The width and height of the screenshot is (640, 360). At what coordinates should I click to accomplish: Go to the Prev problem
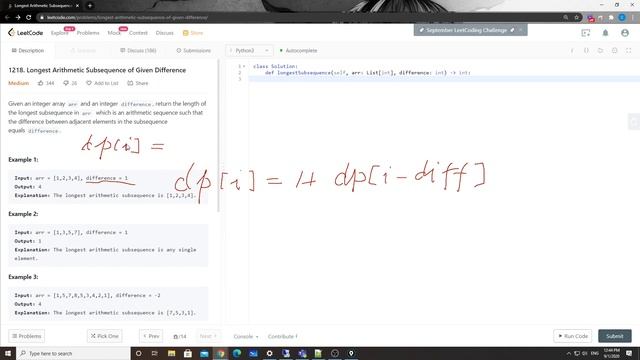[151, 336]
